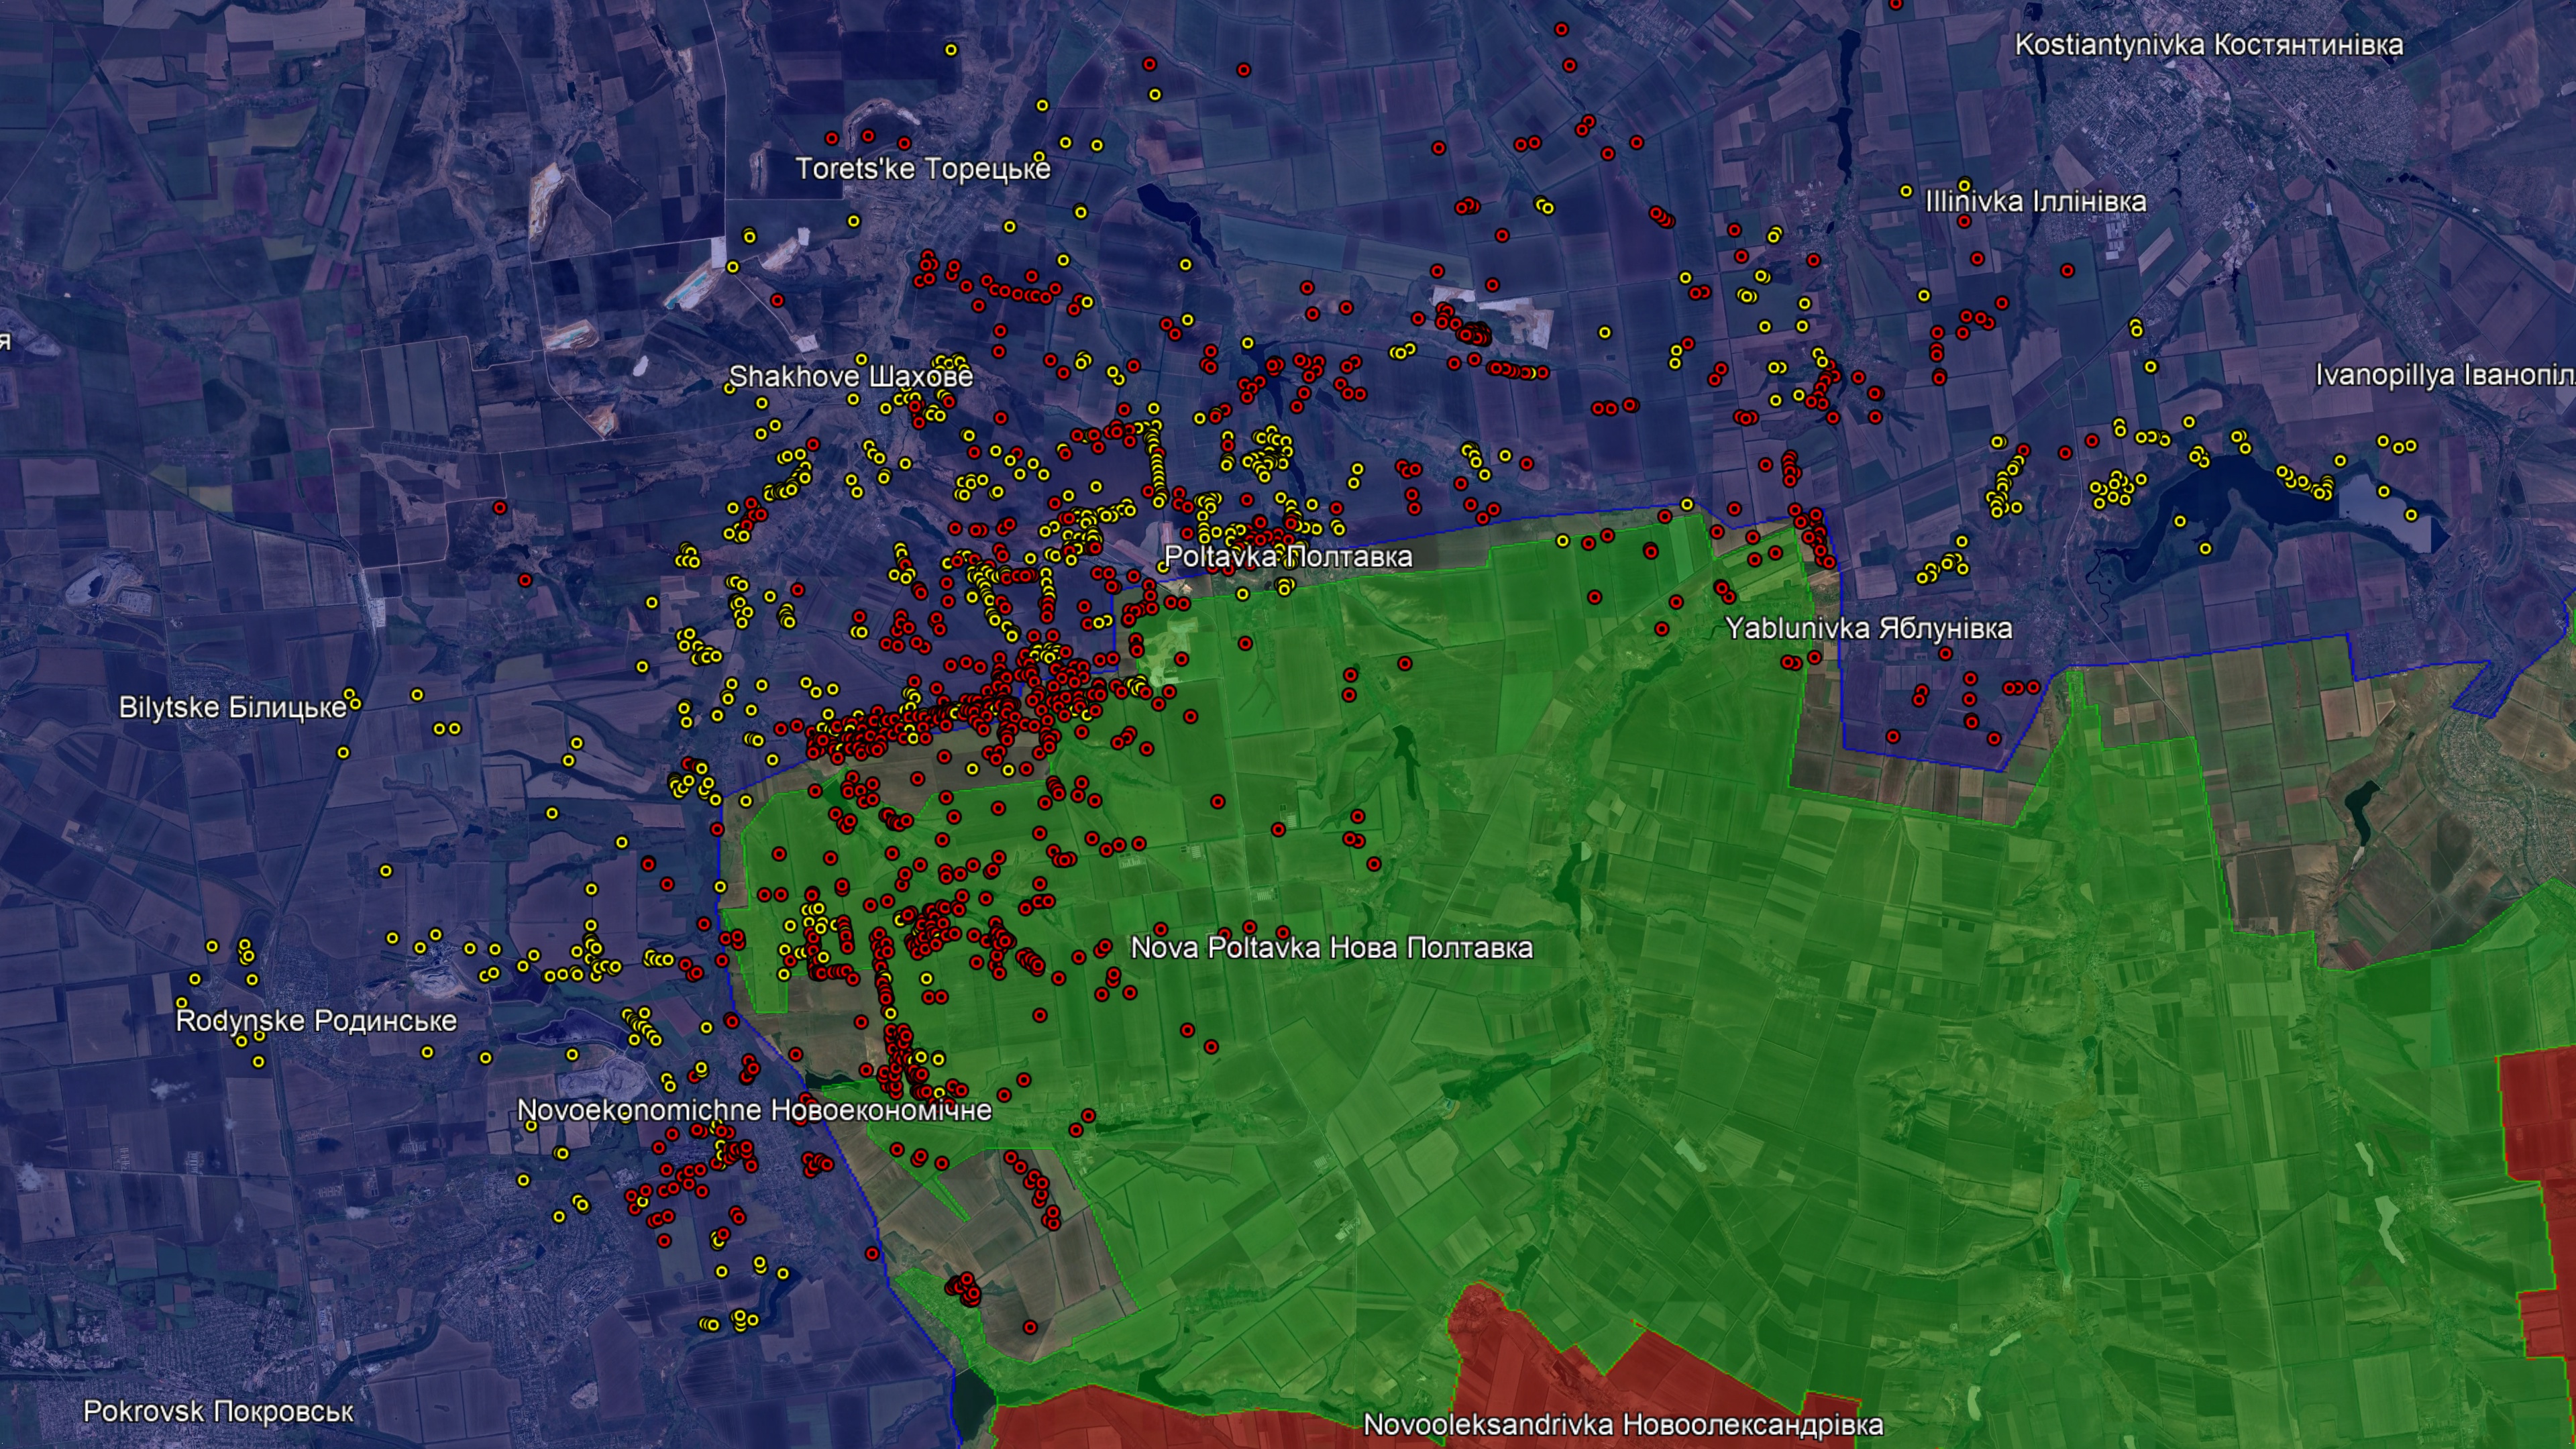Screen dimensions: 2576x1449
Task: Click the Novooleksandrivka label at bottom
Action: pos(1623,1425)
